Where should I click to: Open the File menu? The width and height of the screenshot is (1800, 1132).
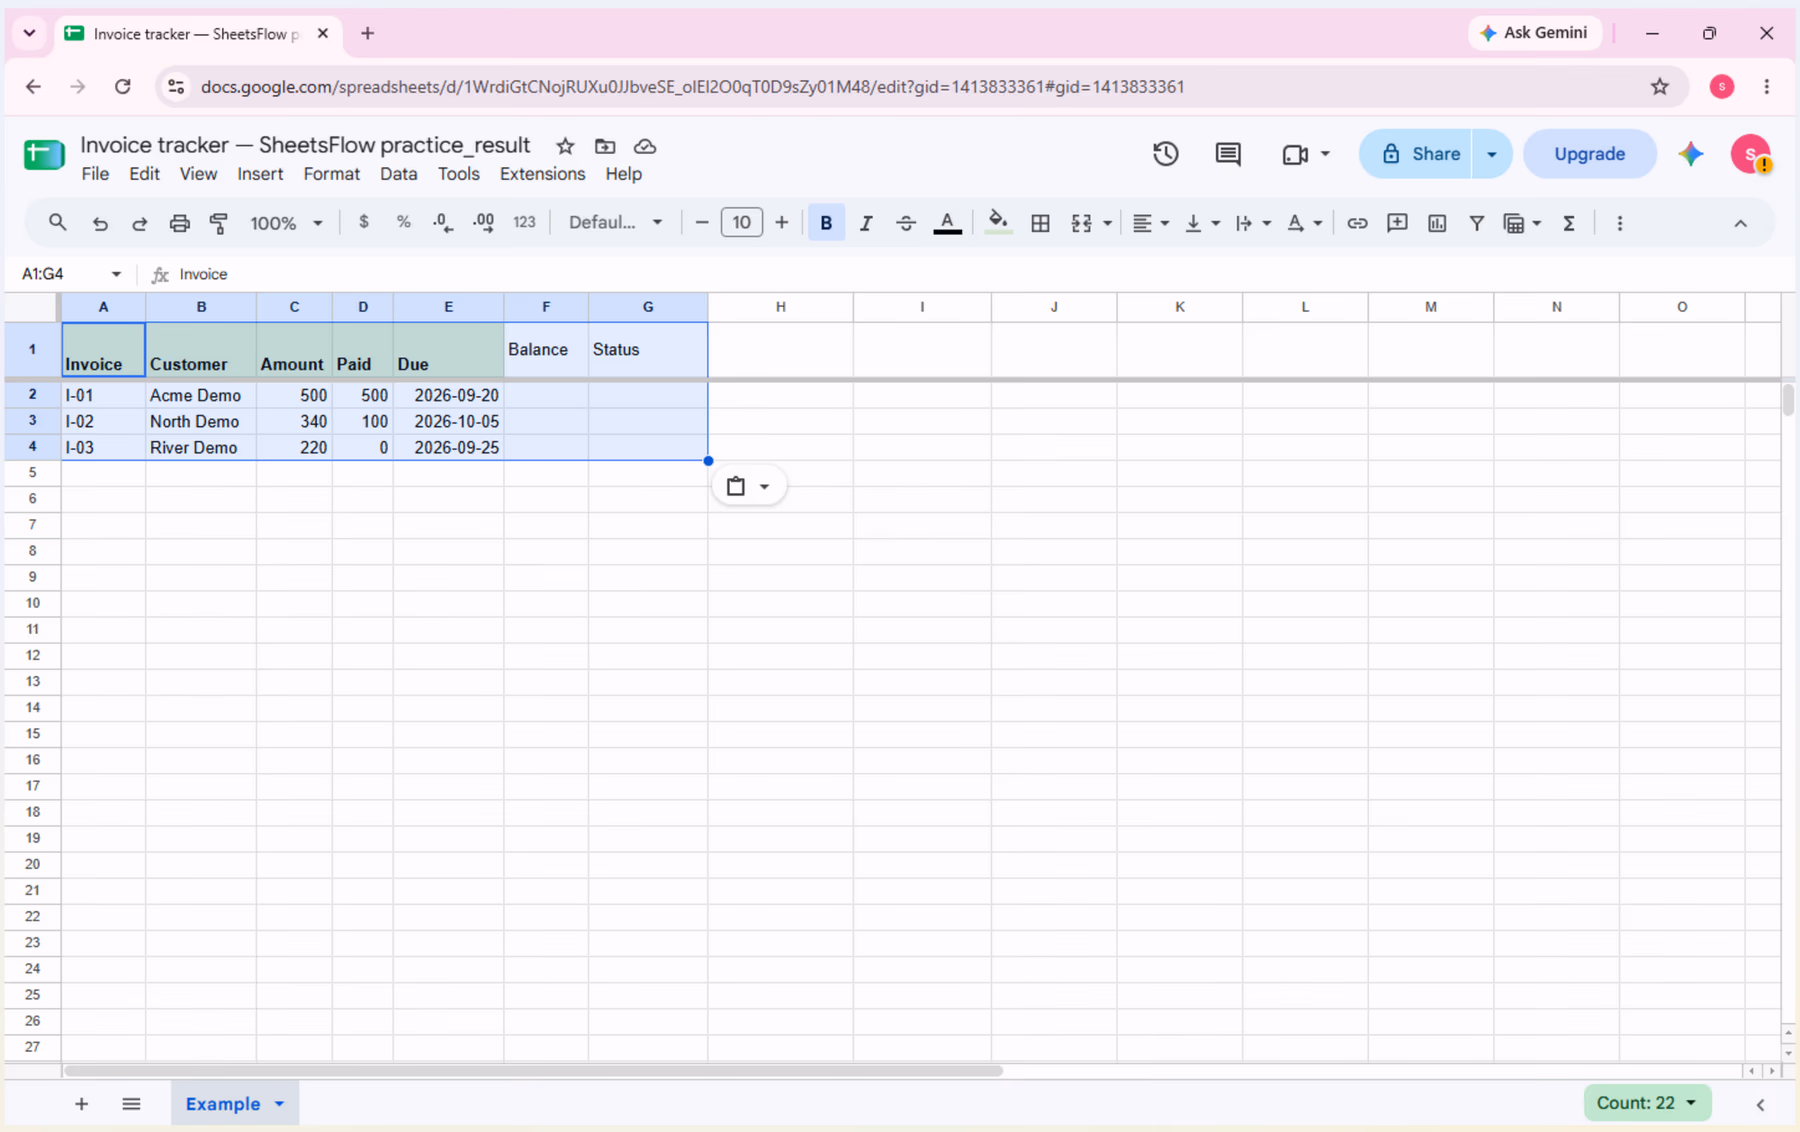click(95, 174)
